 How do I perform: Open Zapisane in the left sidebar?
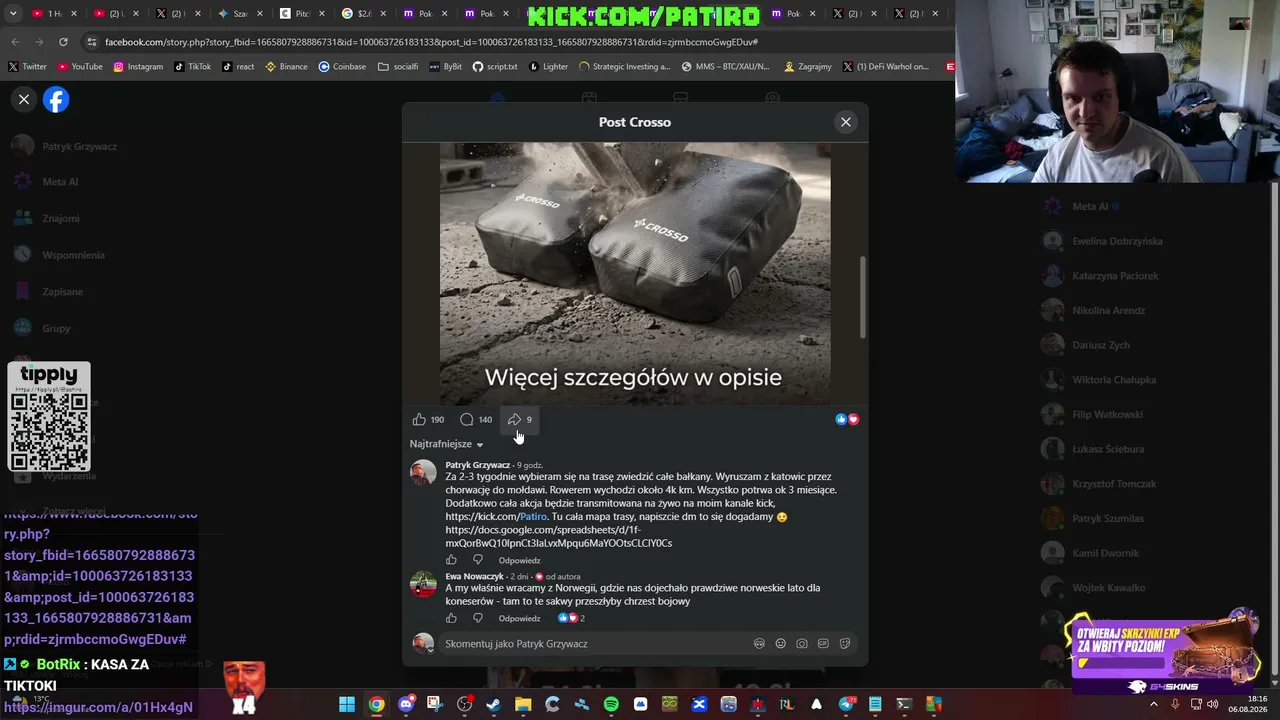click(x=49, y=292)
